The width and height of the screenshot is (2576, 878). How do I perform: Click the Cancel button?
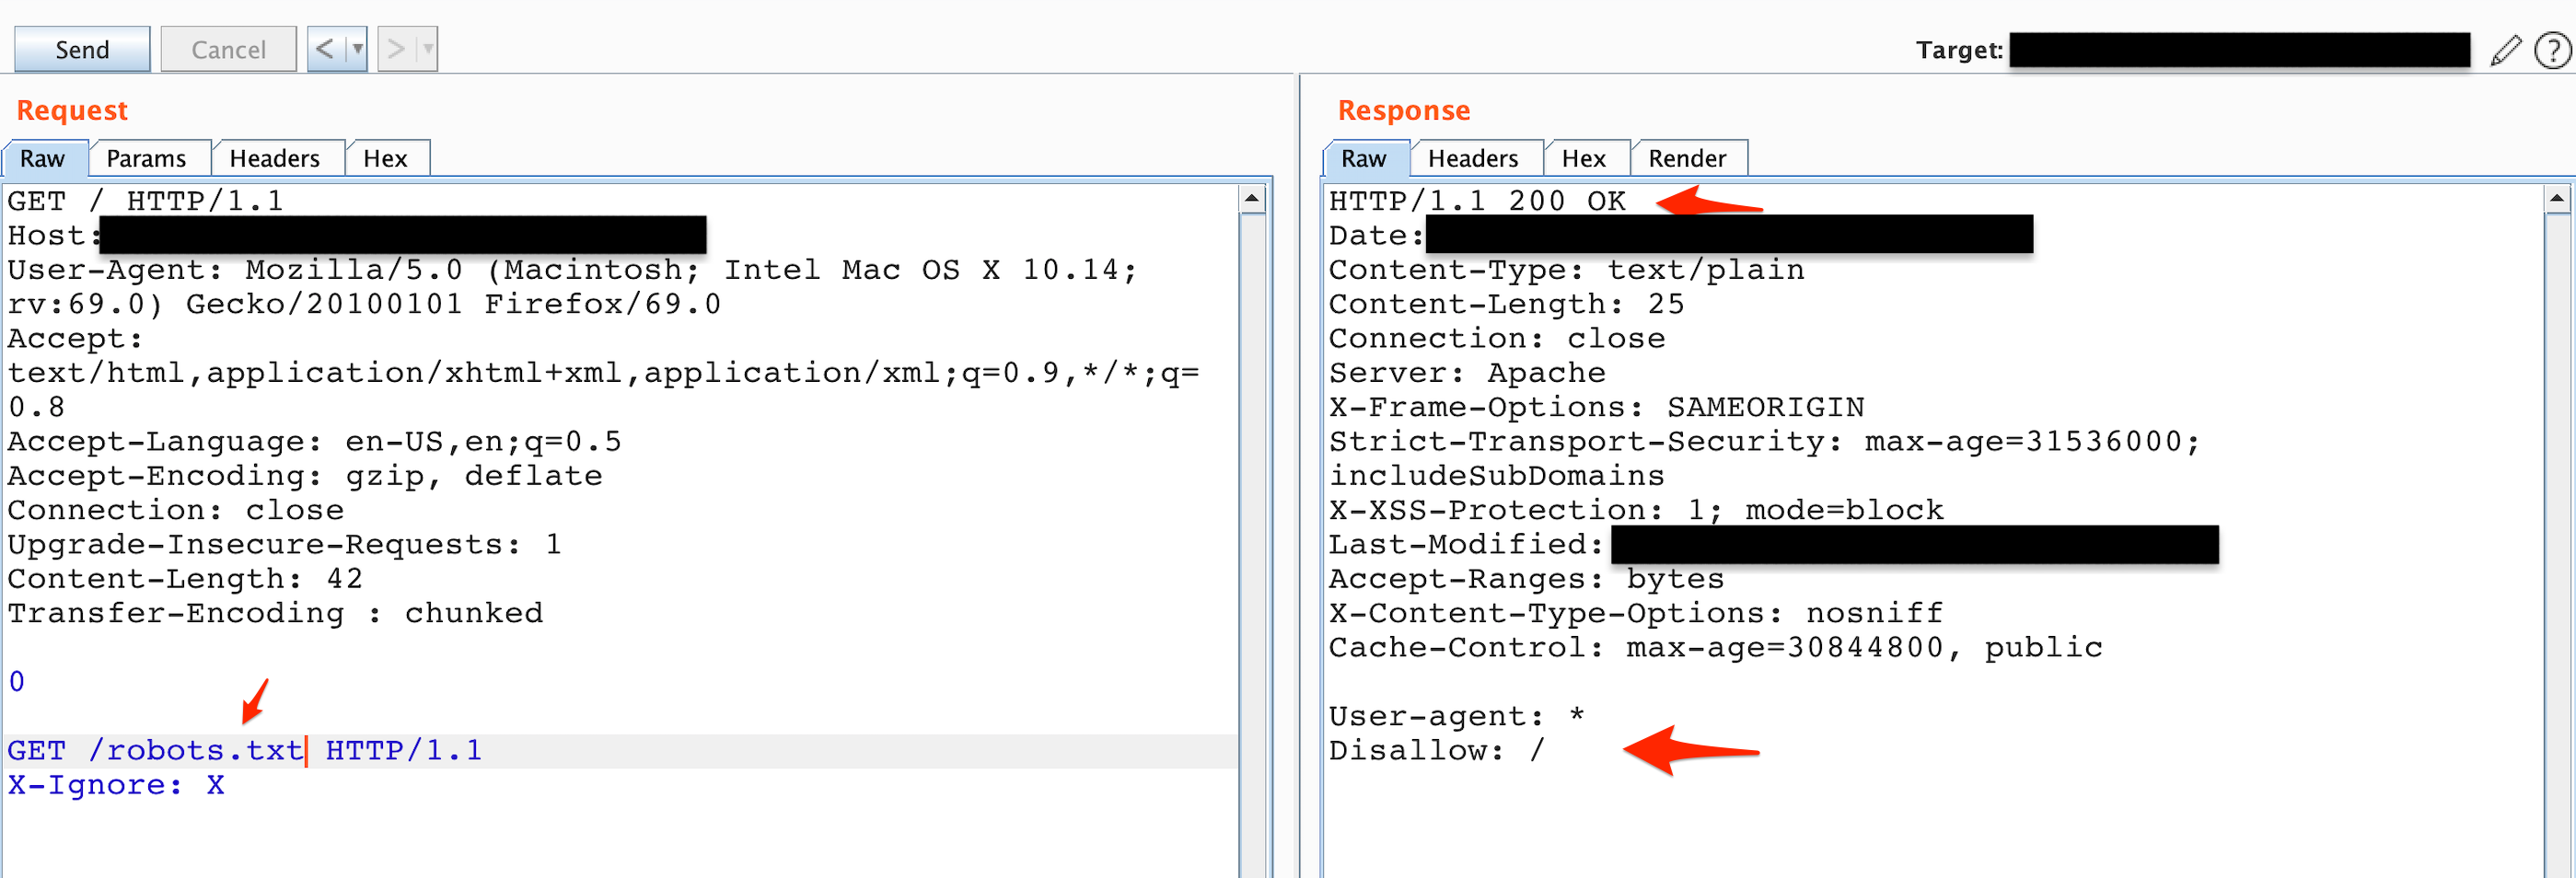[x=228, y=49]
